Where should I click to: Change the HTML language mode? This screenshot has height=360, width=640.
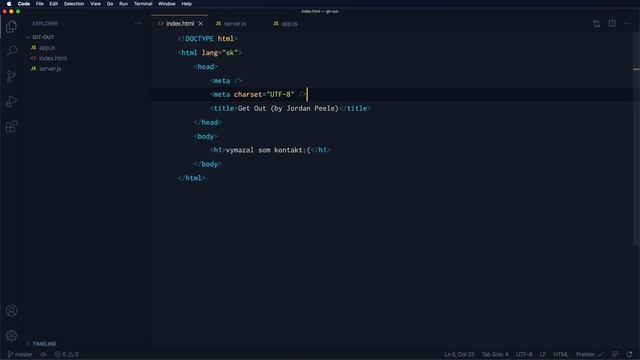(561, 354)
